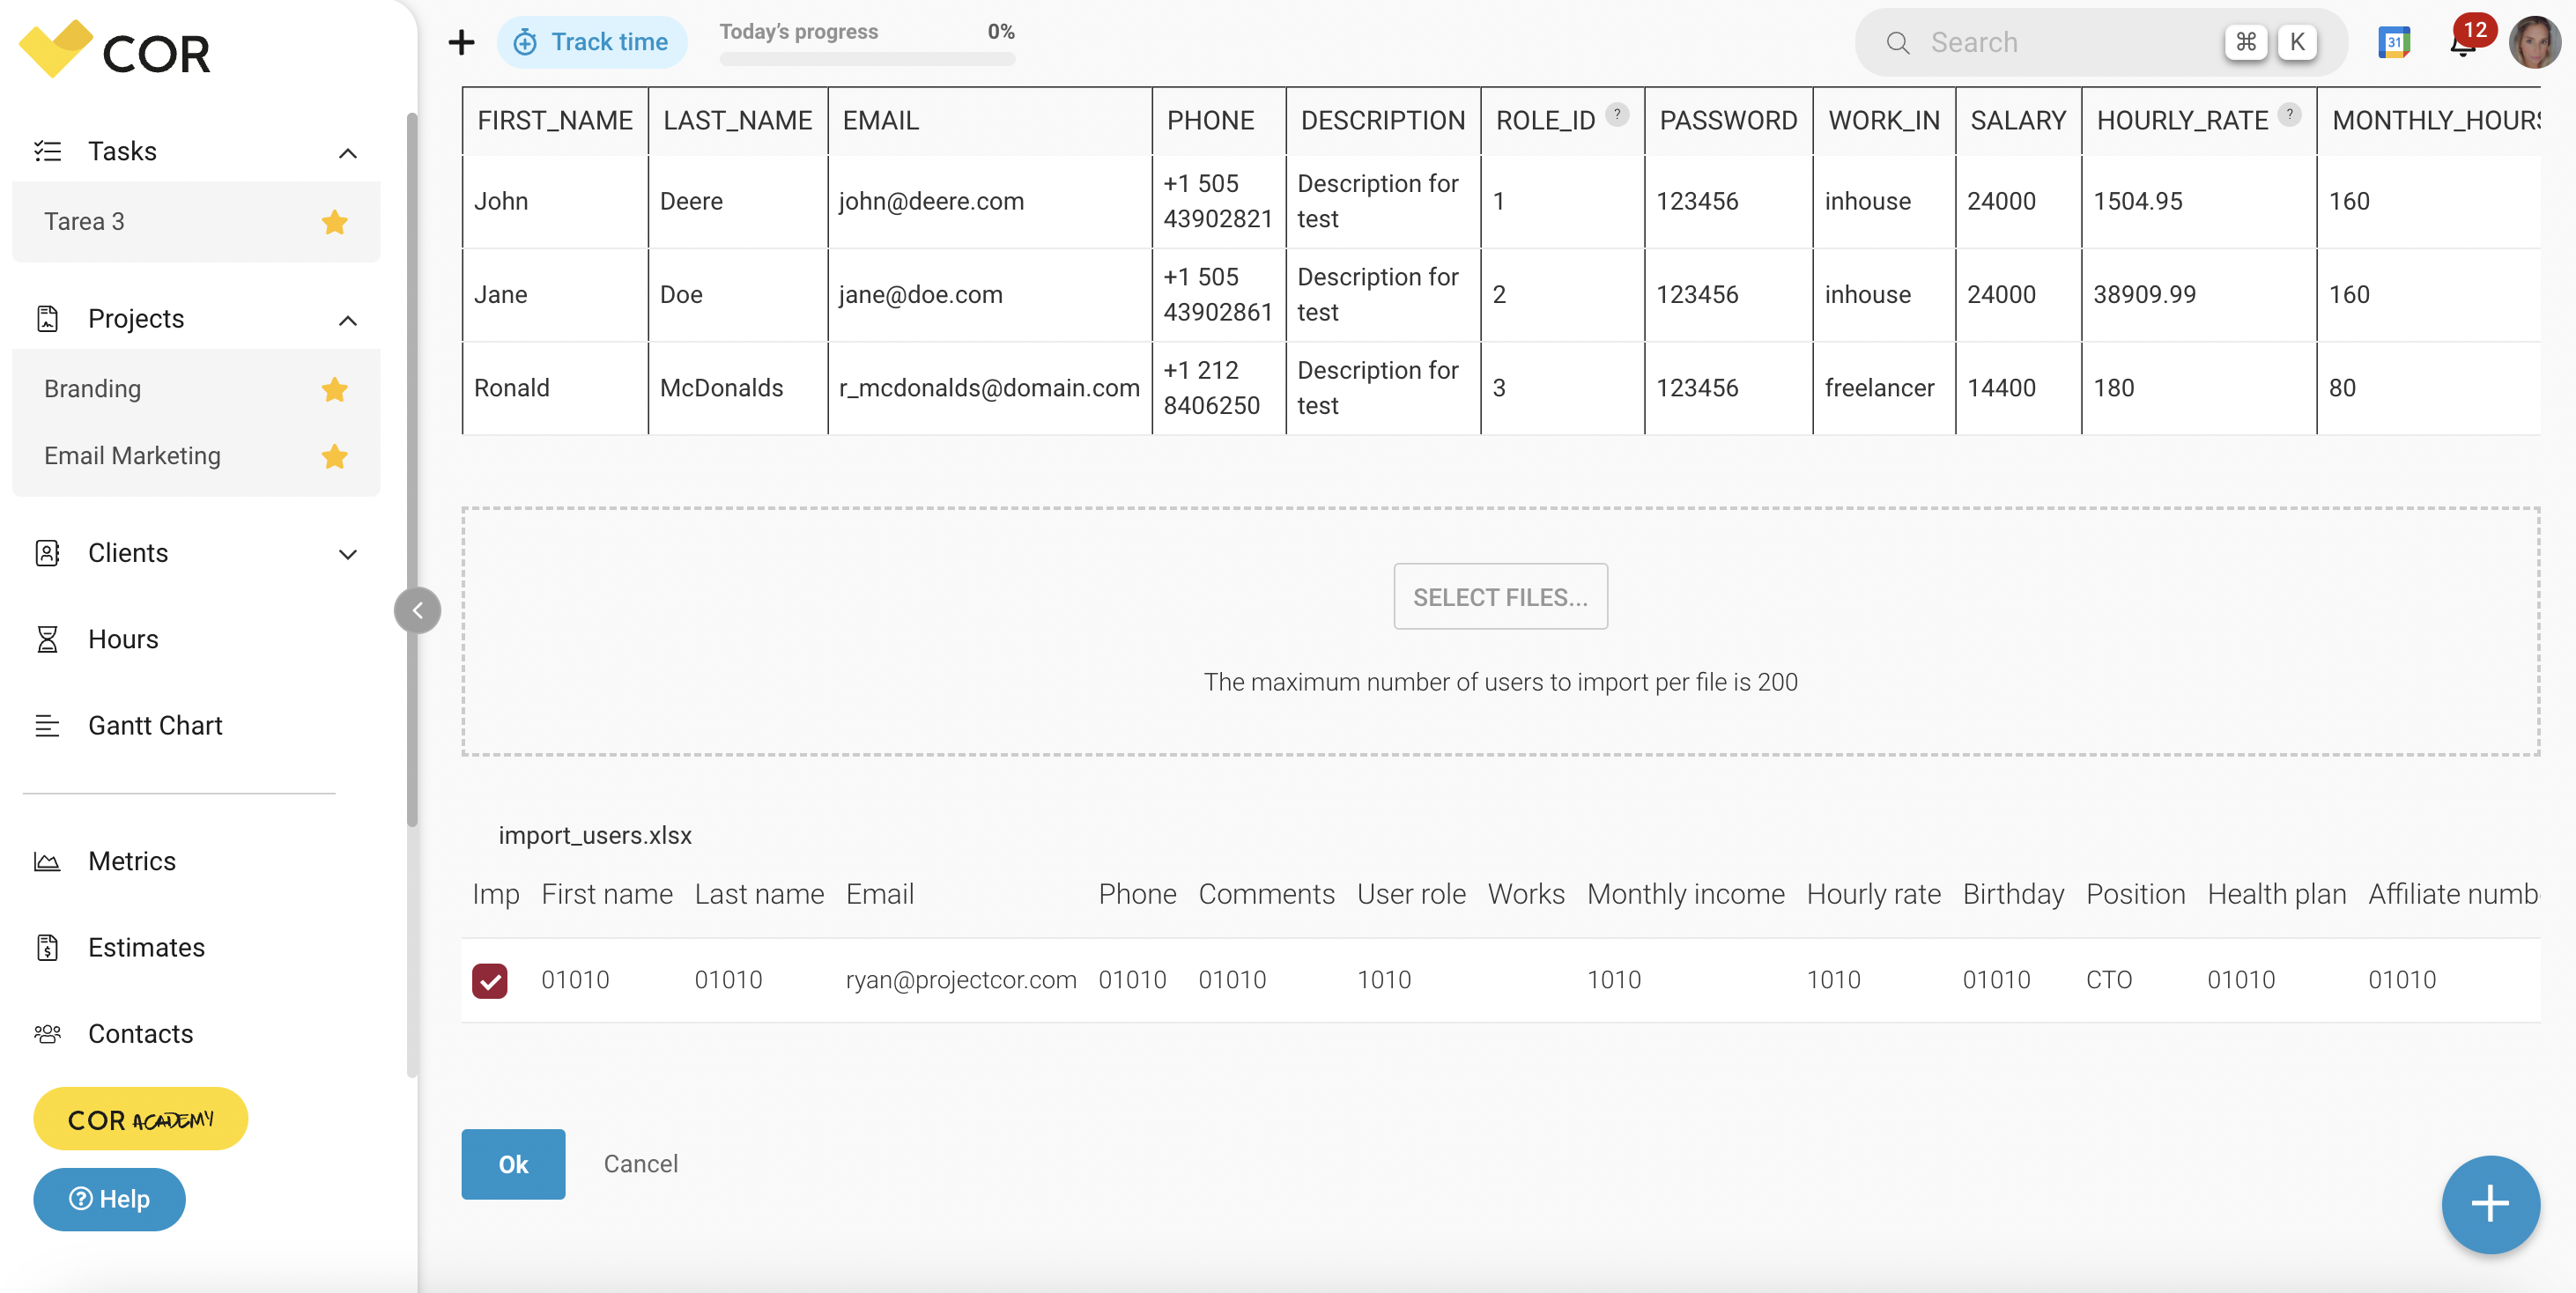The width and height of the screenshot is (2576, 1293).
Task: Click the Ok button to confirm import
Action: [513, 1163]
